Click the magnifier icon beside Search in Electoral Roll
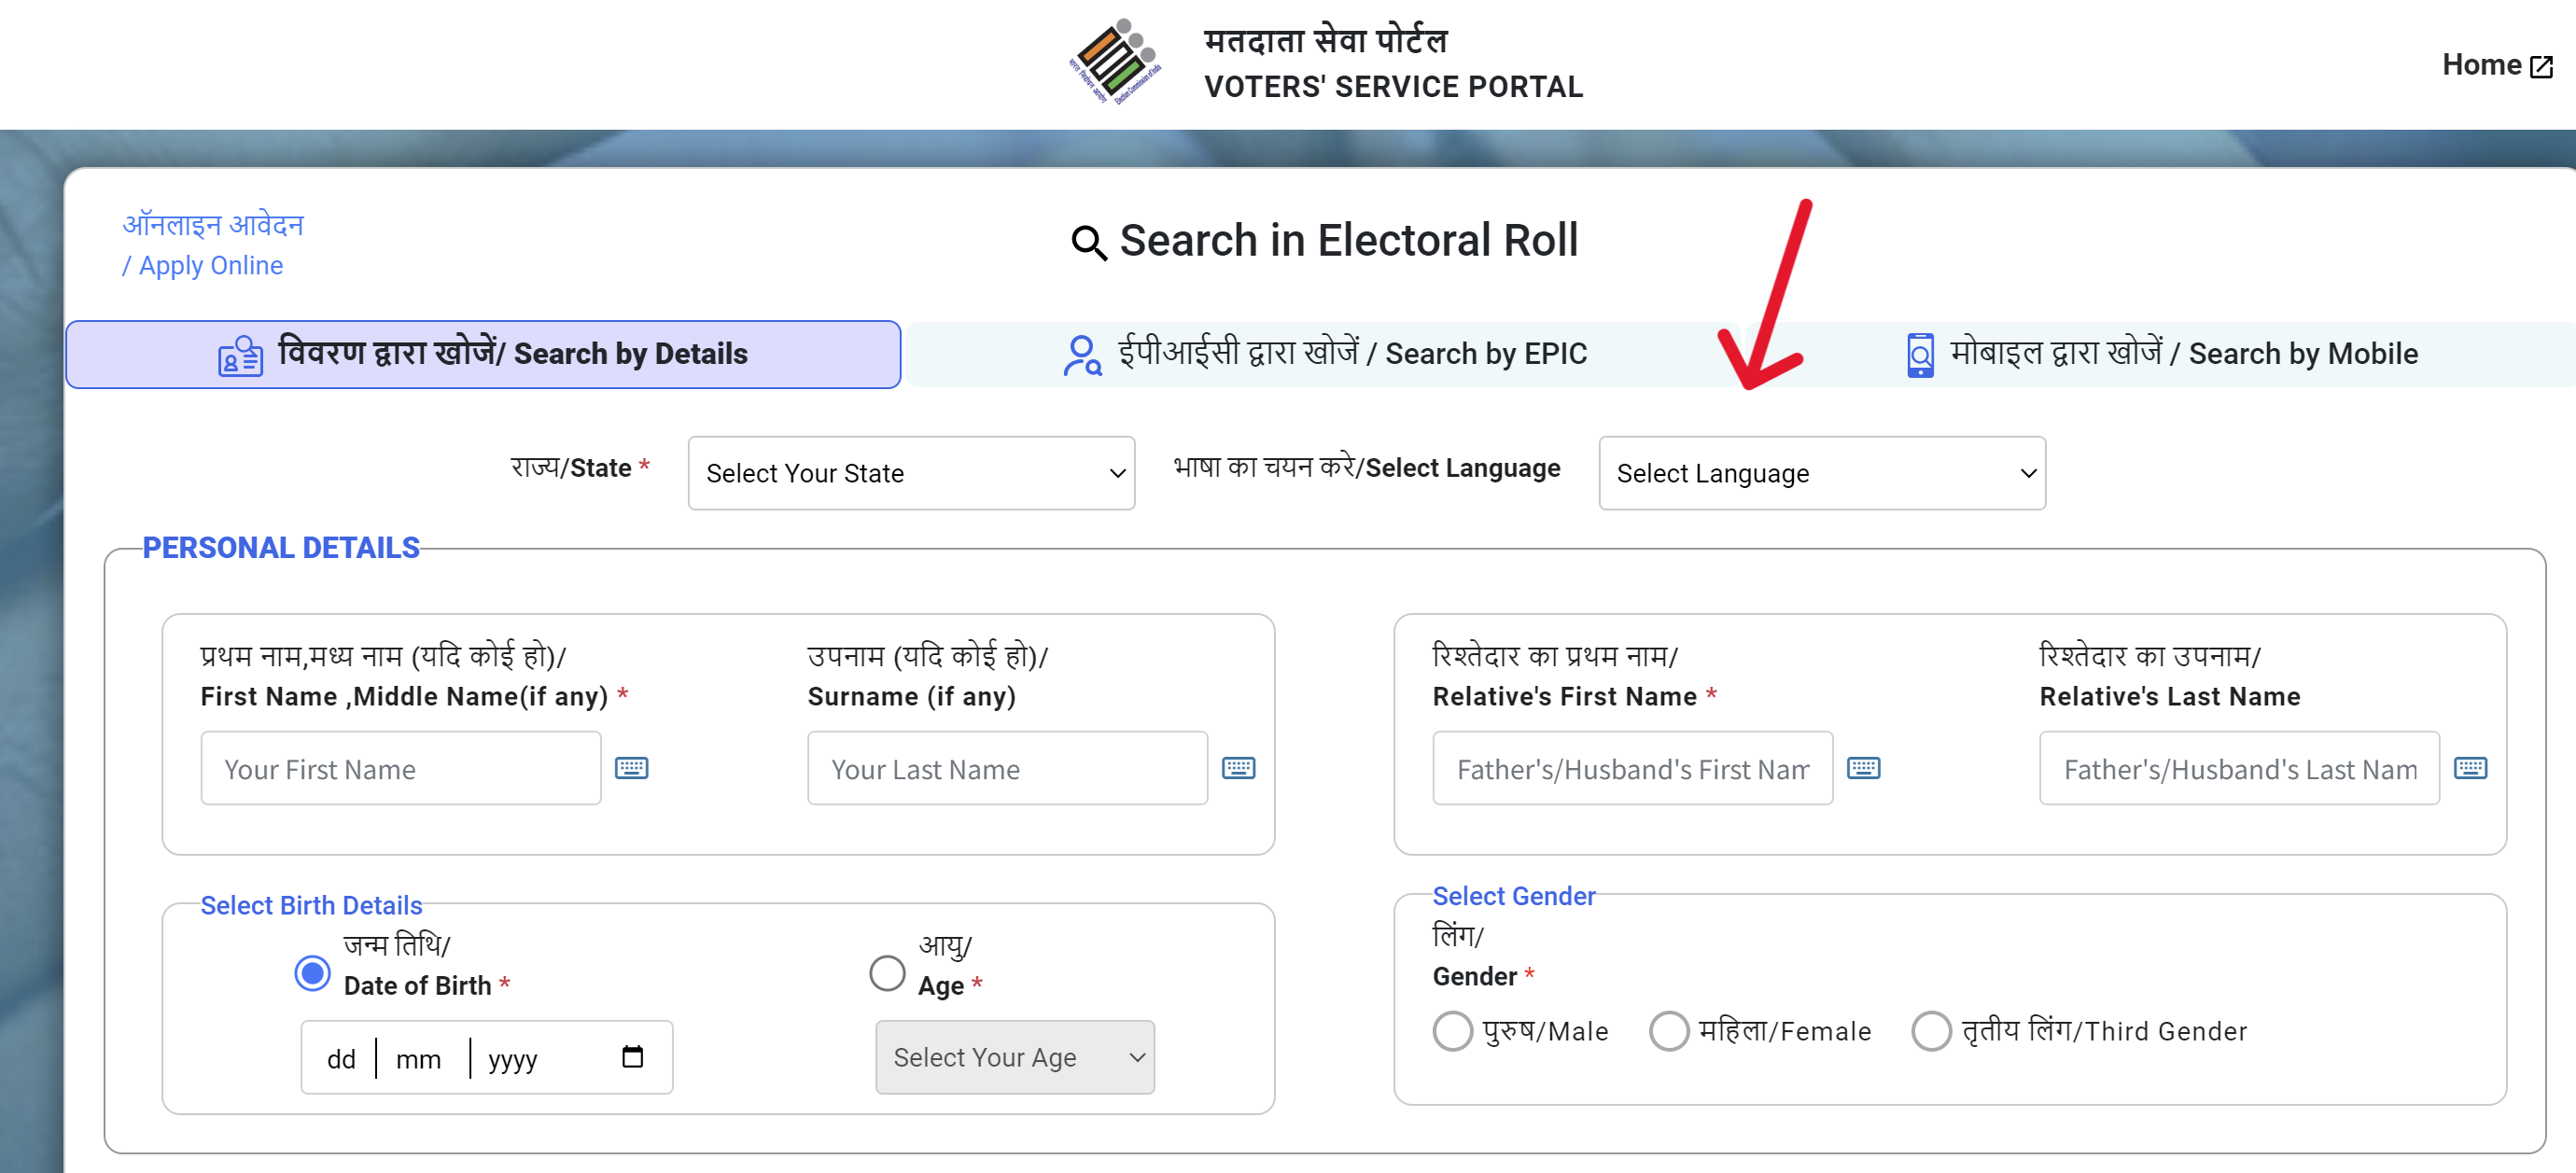 point(1088,241)
